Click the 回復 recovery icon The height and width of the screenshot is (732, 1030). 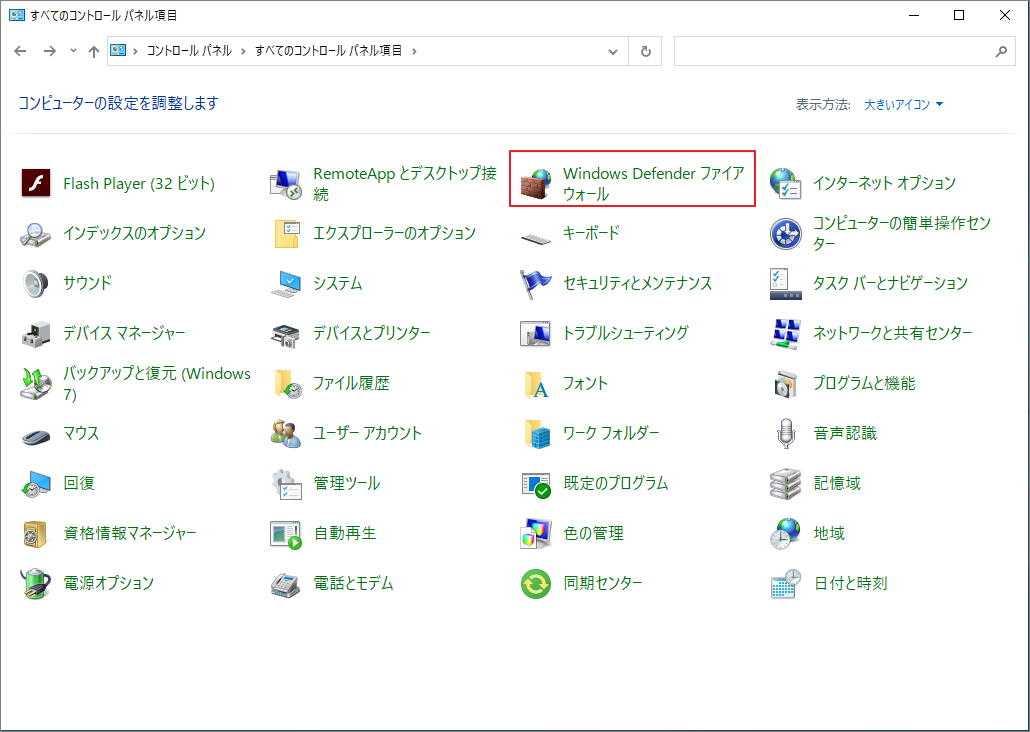point(35,483)
